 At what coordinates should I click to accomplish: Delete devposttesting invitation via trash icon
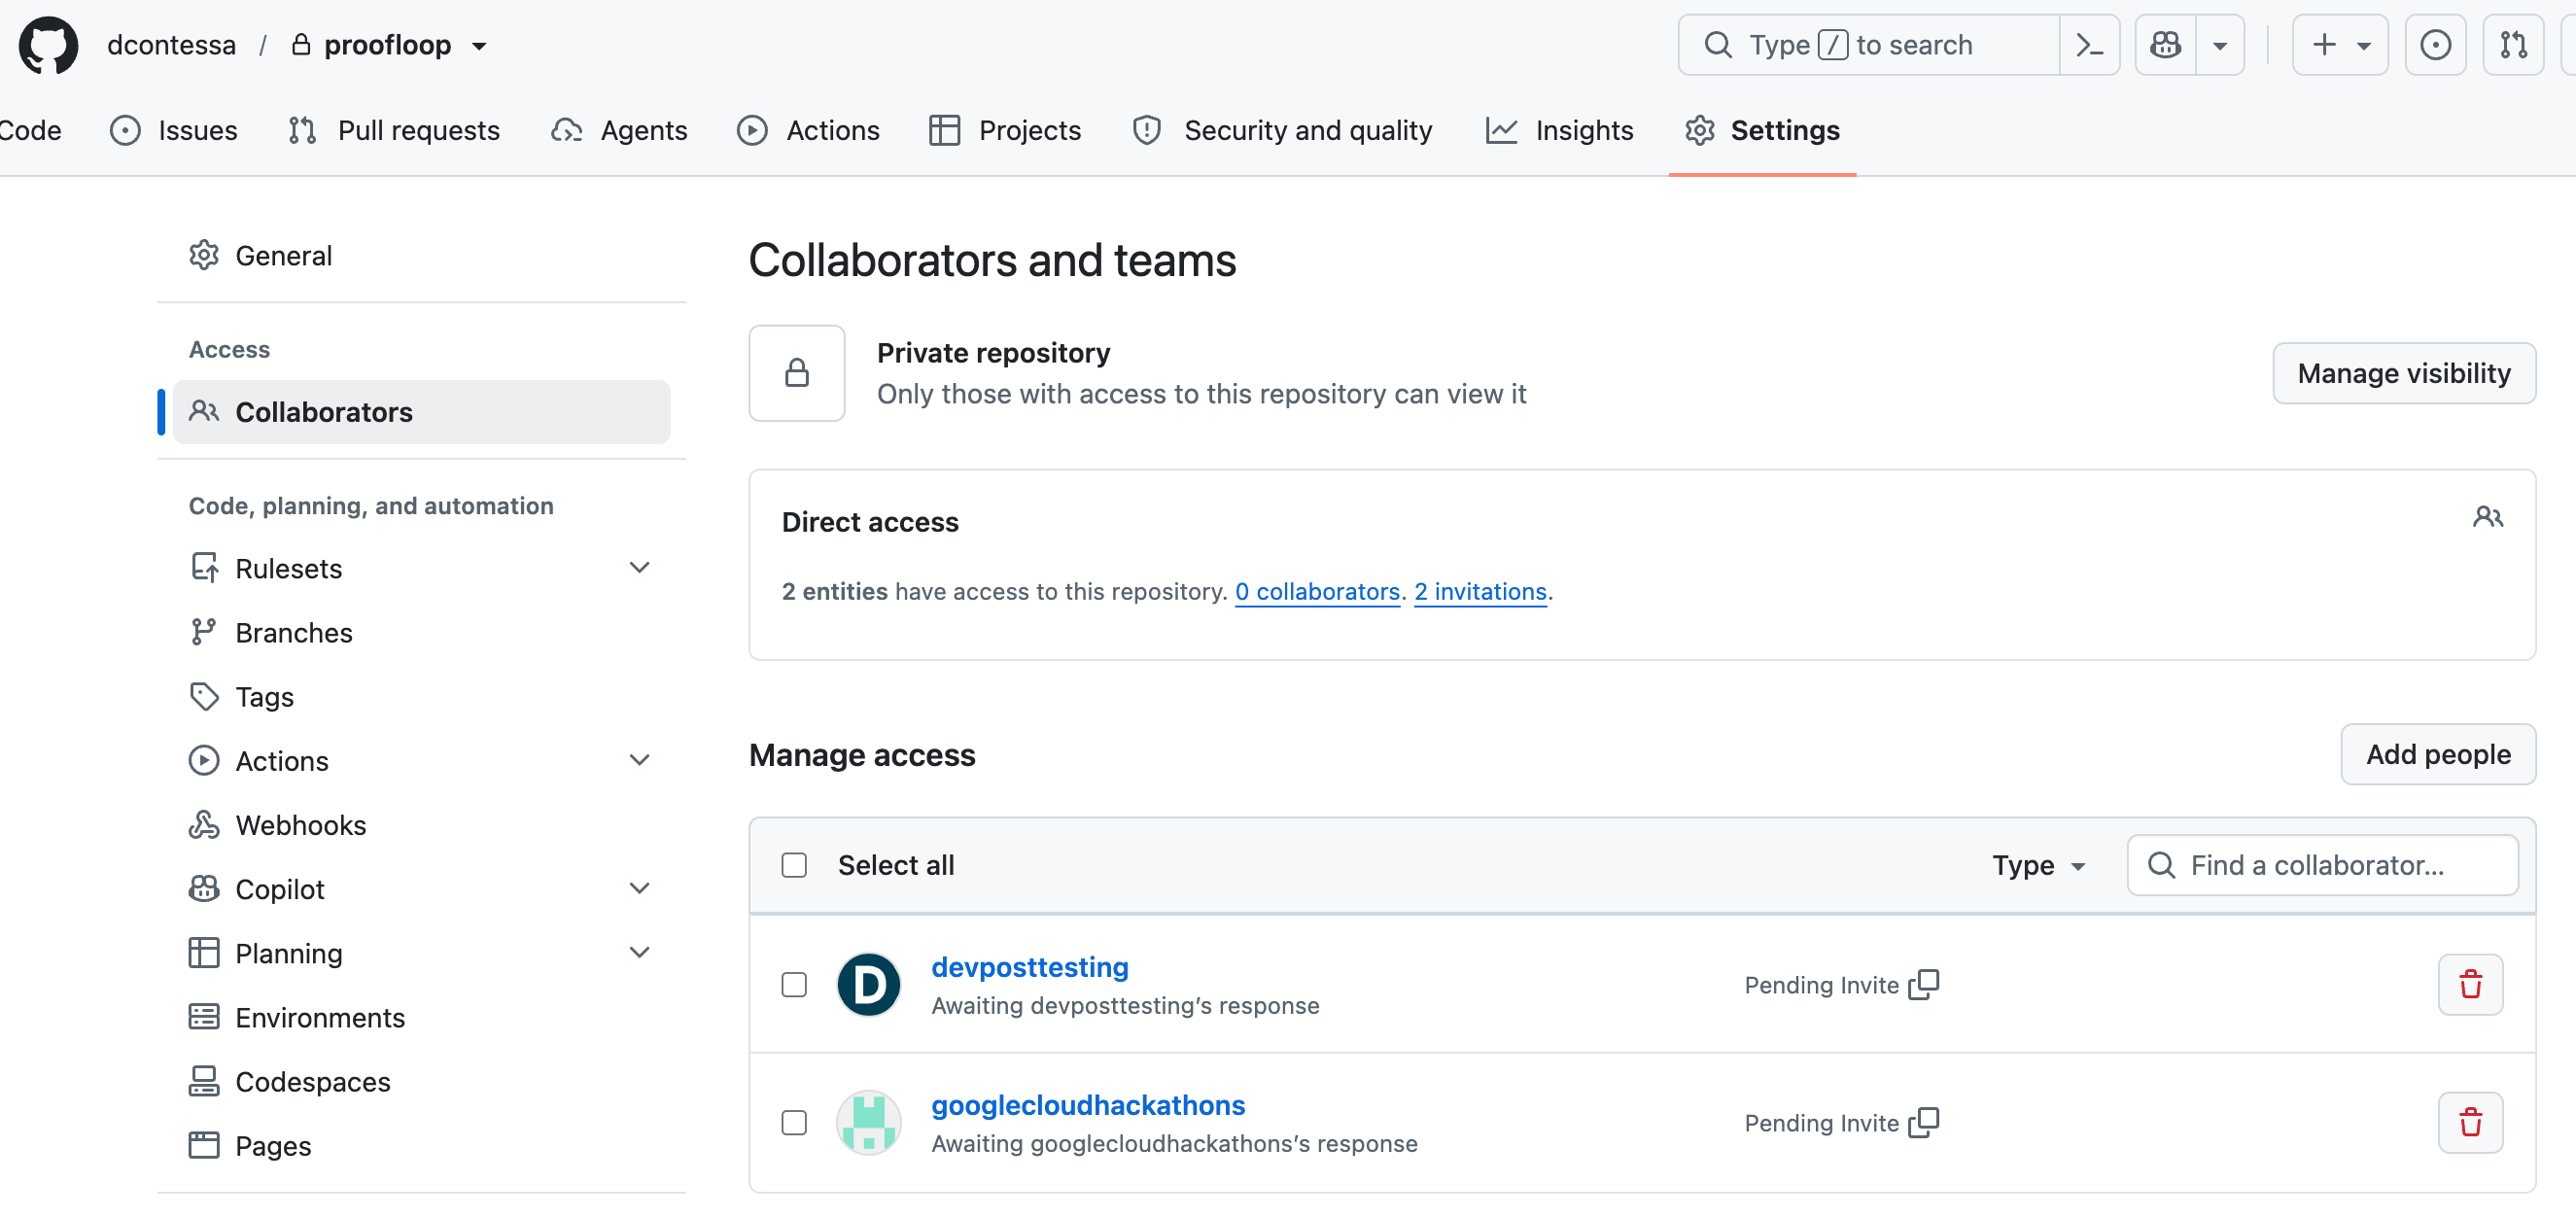tap(2470, 985)
